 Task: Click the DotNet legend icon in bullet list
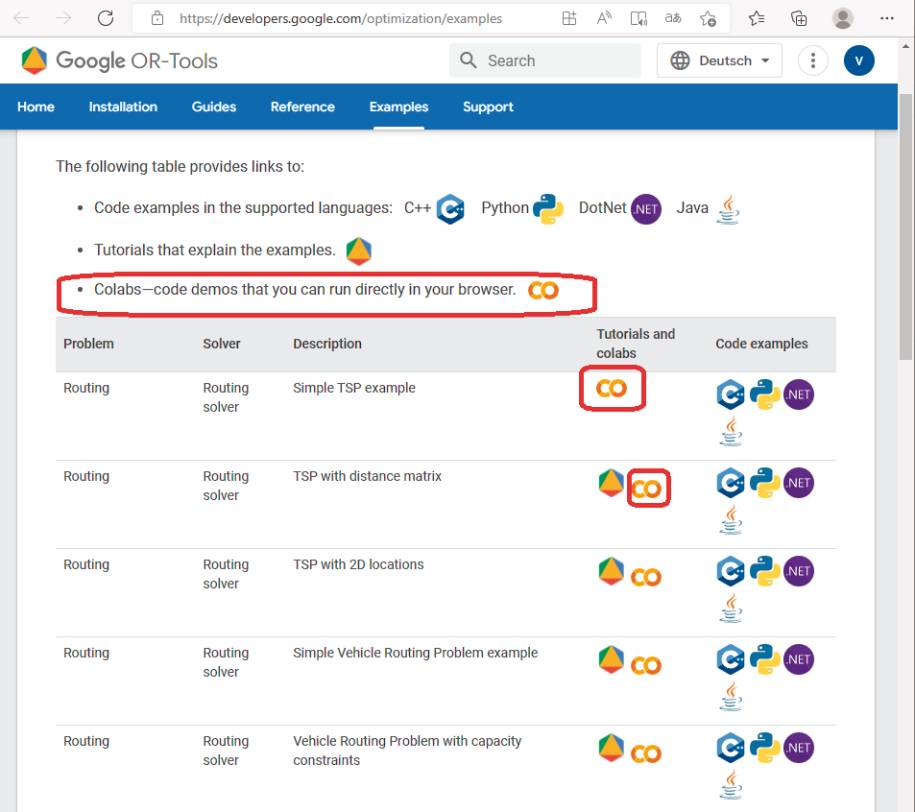[646, 209]
